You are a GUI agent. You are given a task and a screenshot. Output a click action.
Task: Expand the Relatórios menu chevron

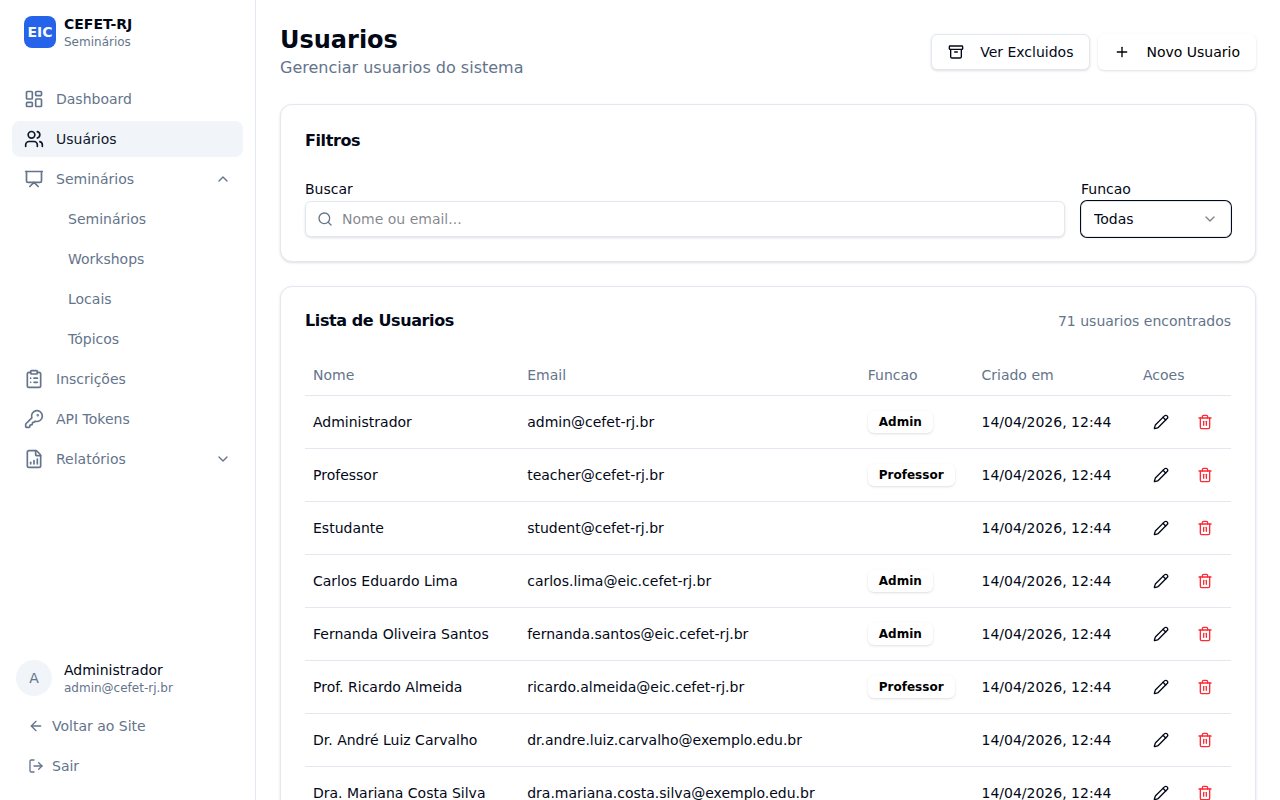coord(223,459)
